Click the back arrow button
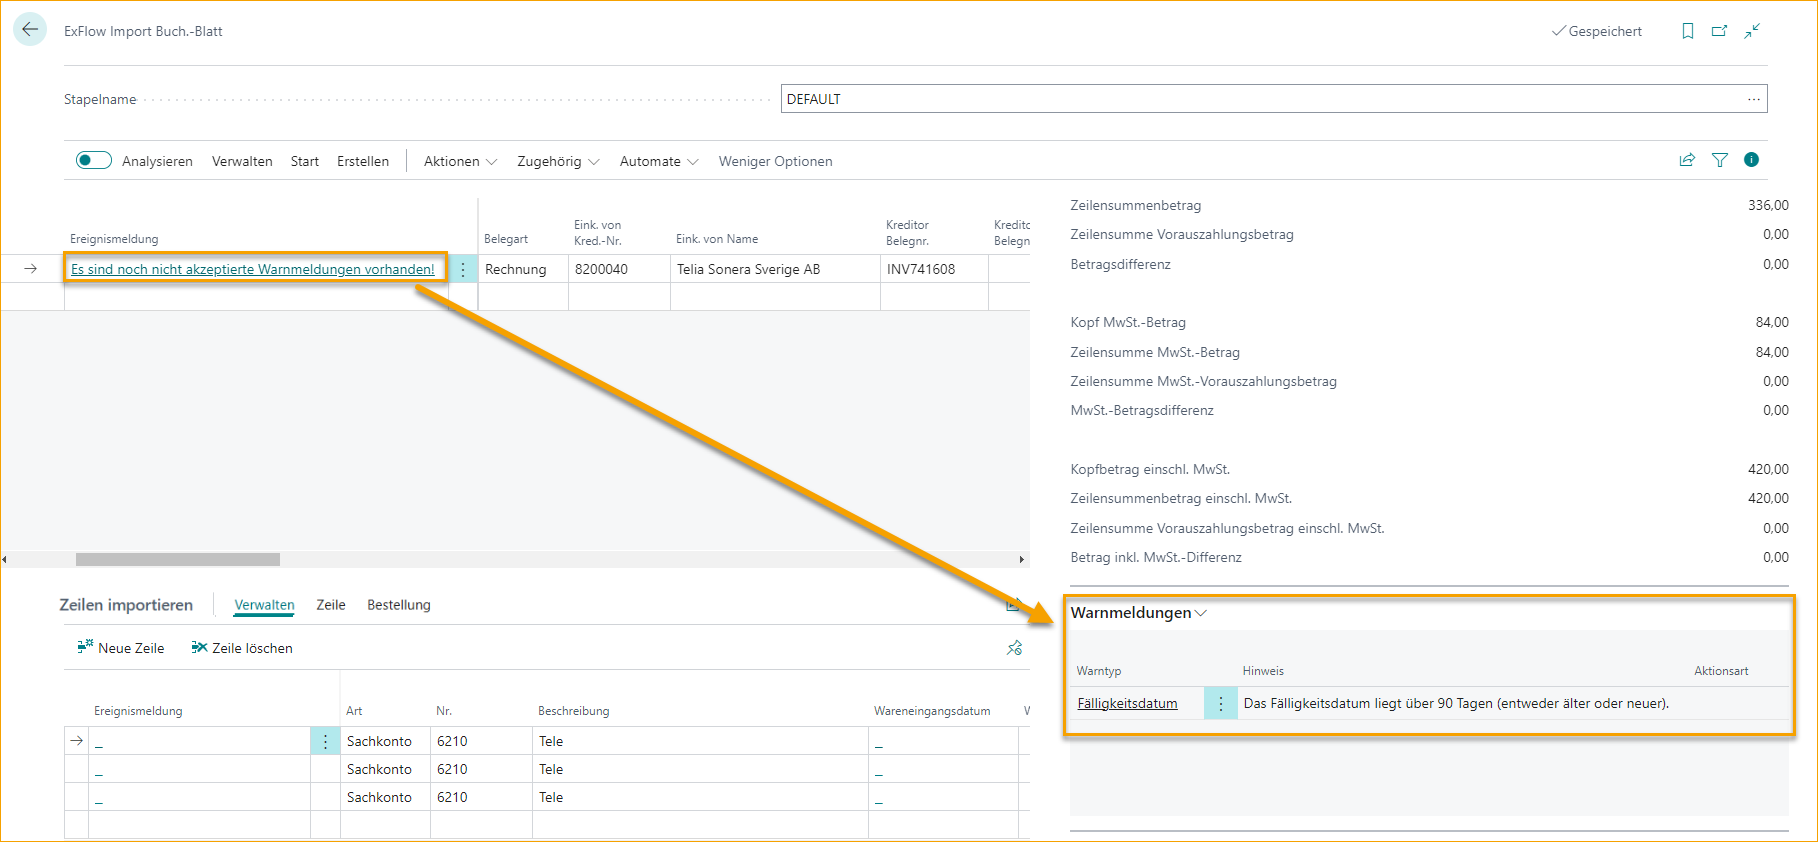This screenshot has height=842, width=1818. coord(30,30)
